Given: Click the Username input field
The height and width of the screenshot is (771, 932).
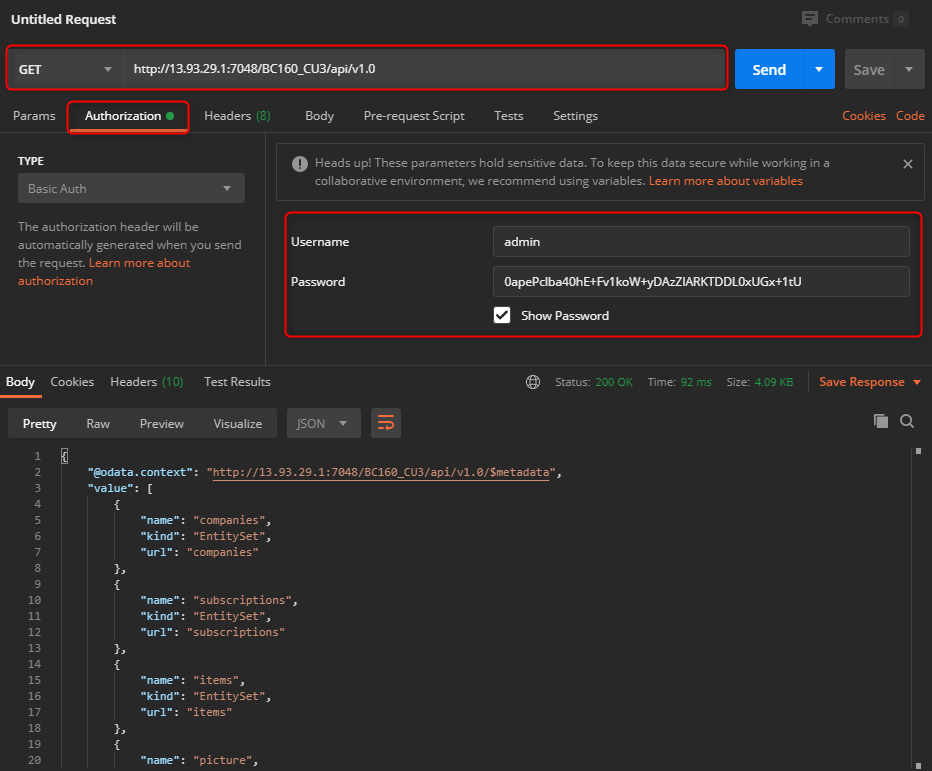Looking at the screenshot, I should pyautogui.click(x=700, y=241).
